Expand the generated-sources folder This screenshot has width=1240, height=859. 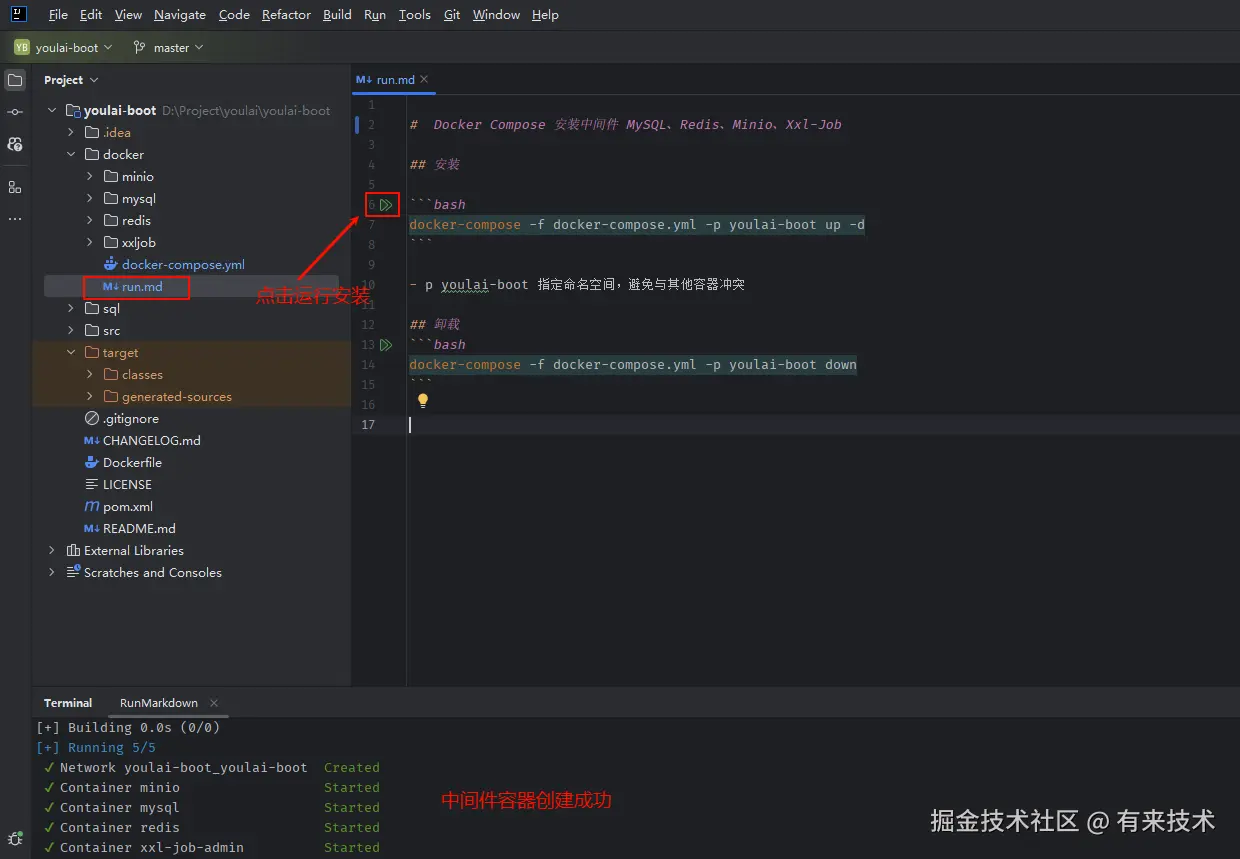pyautogui.click(x=90, y=396)
